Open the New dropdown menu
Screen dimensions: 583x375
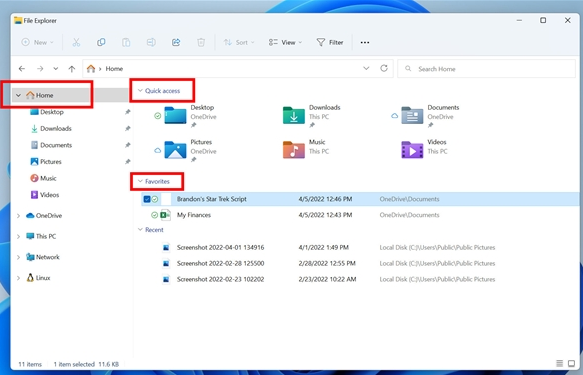(x=38, y=42)
